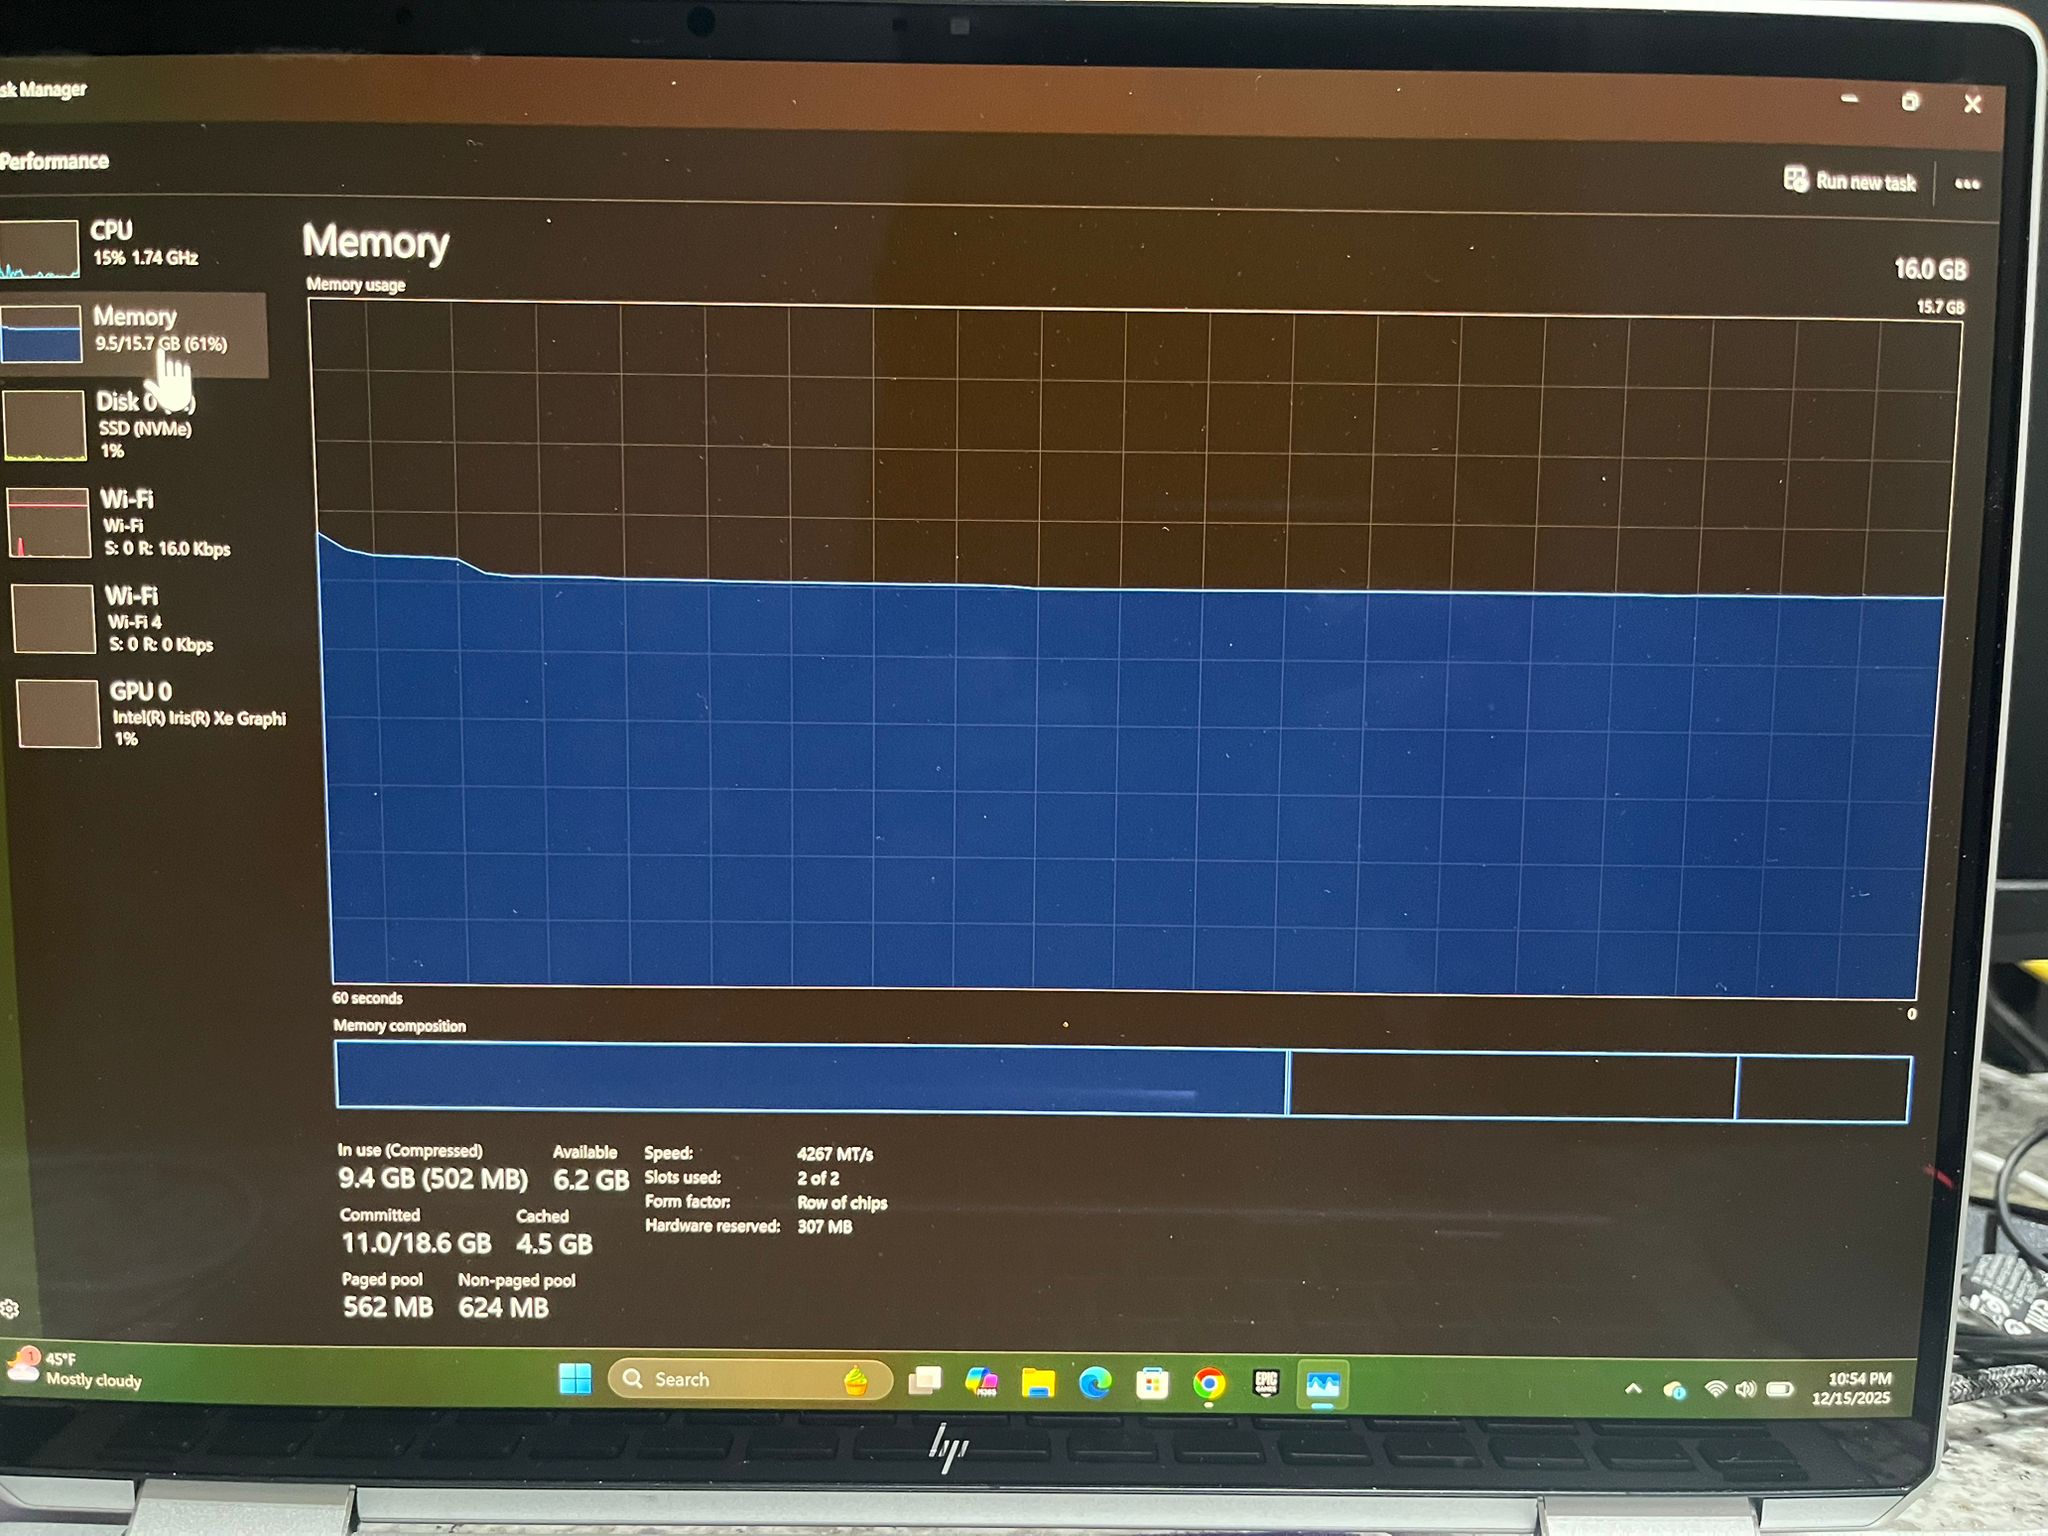2048x1536 pixels.
Task: Switch to the GPU 0 performance view
Action: point(150,711)
